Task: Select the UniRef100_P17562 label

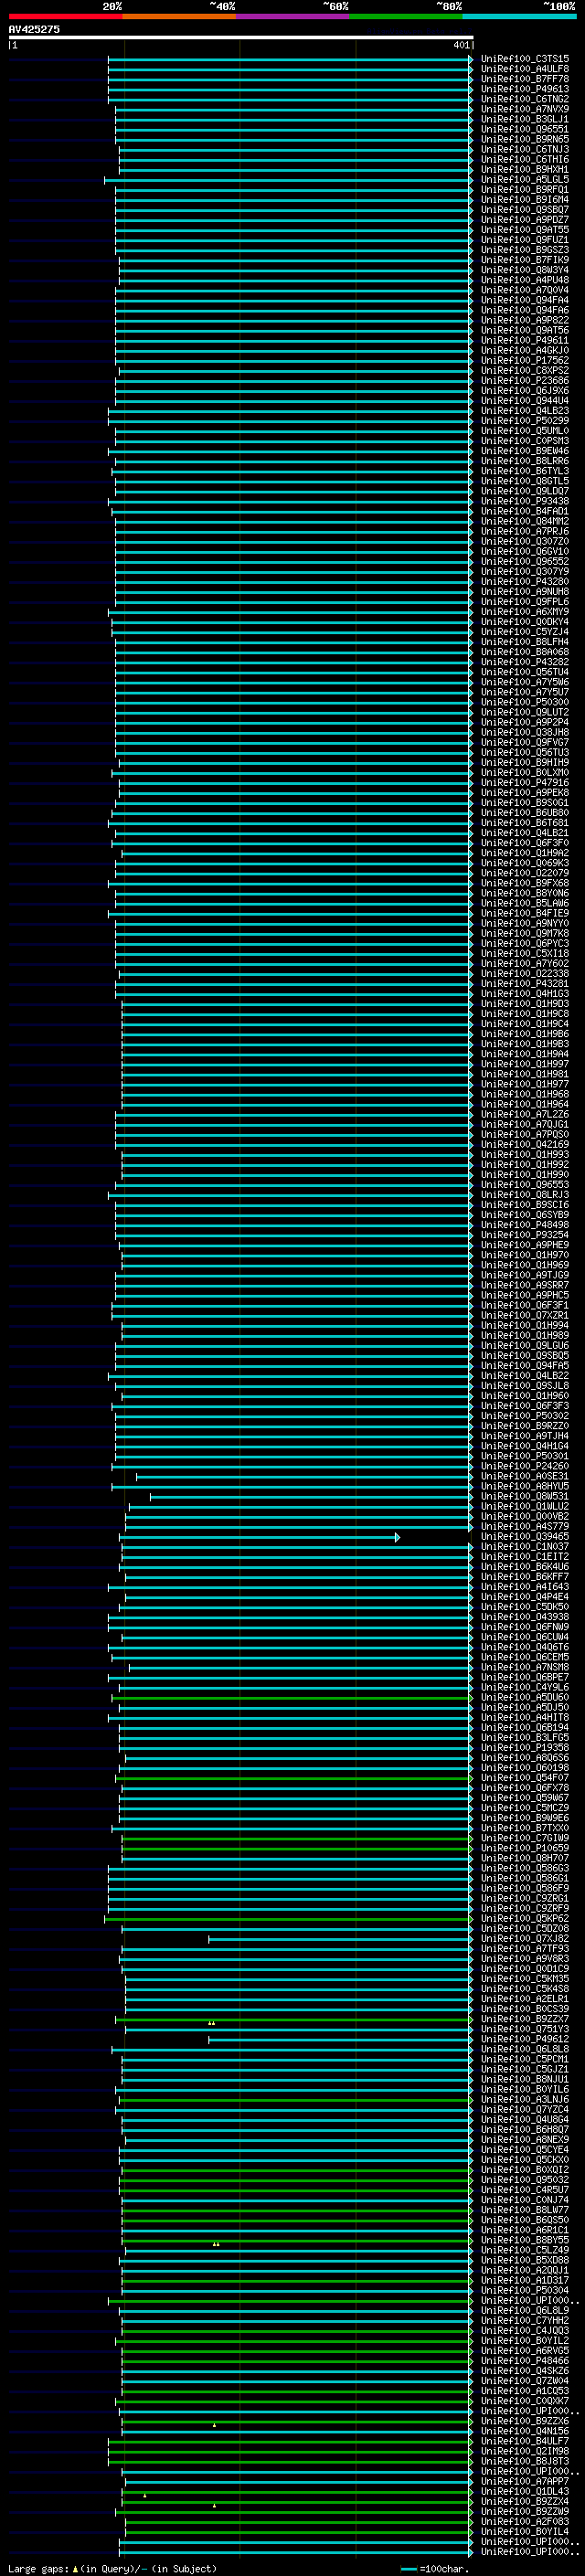Action: tap(525, 360)
